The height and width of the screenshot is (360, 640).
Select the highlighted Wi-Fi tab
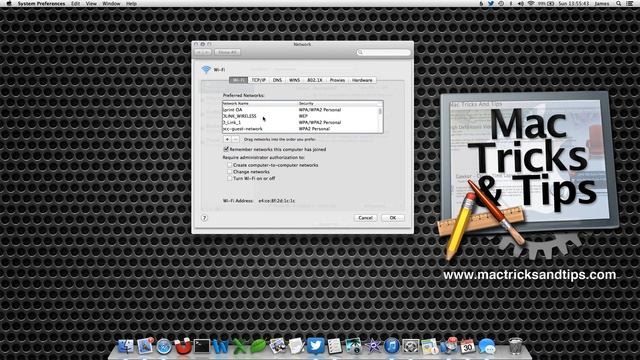pyautogui.click(x=239, y=80)
